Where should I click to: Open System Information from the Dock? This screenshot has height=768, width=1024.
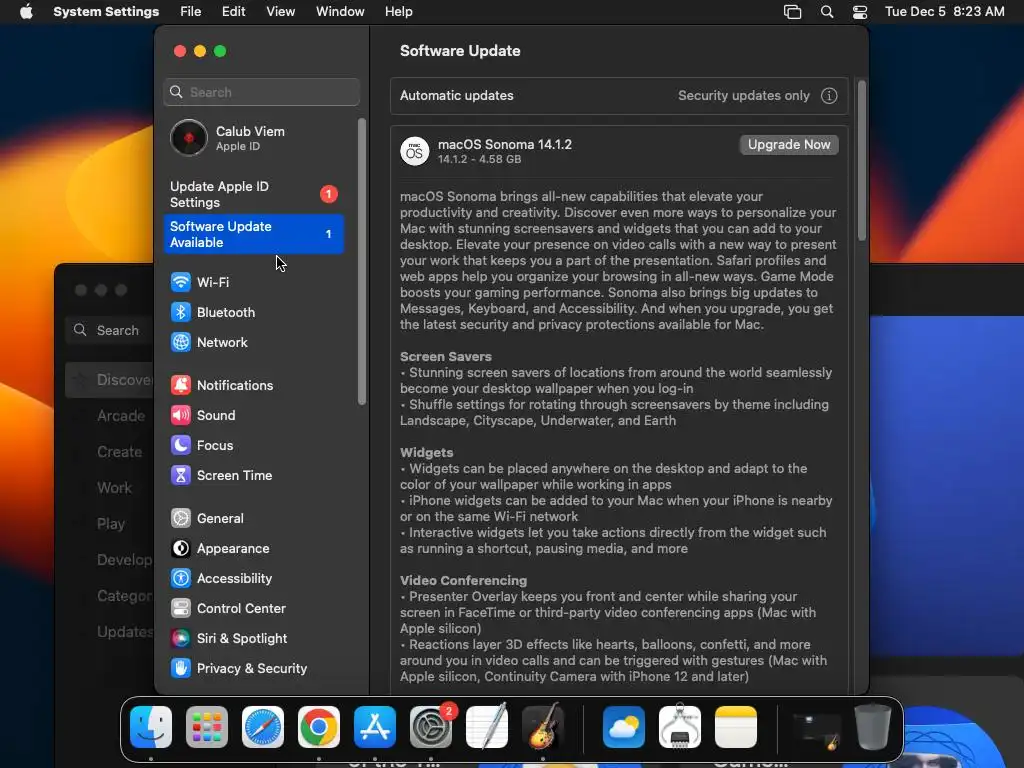(x=680, y=727)
